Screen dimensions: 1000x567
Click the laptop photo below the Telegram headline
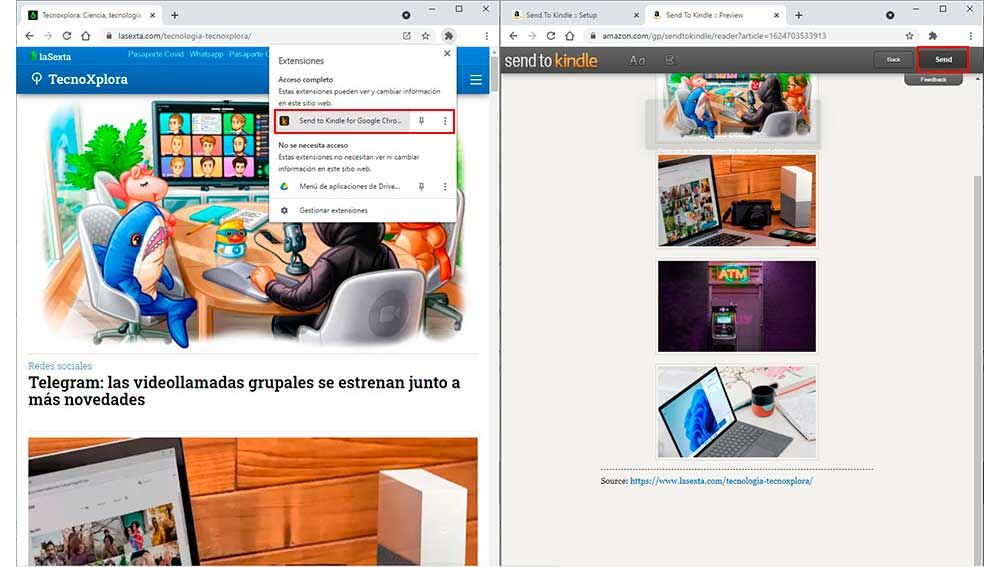[253, 501]
